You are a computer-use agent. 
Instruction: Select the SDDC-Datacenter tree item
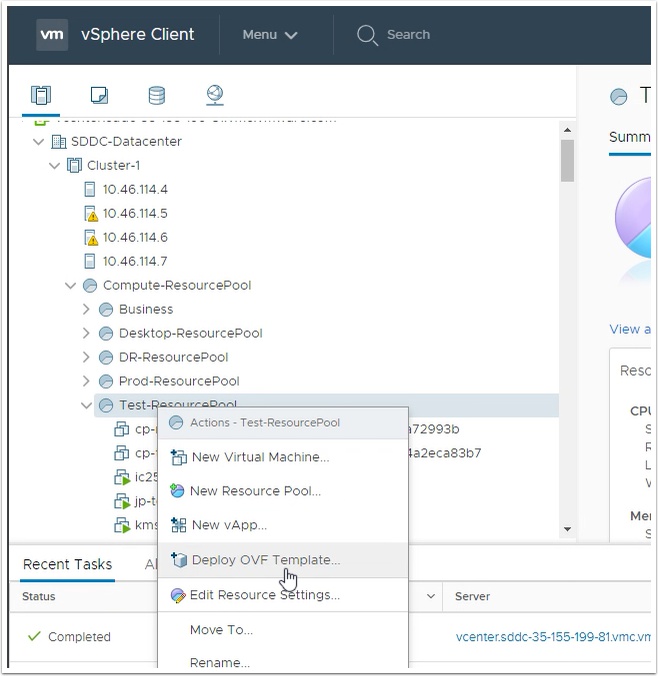pyautogui.click(x=126, y=141)
